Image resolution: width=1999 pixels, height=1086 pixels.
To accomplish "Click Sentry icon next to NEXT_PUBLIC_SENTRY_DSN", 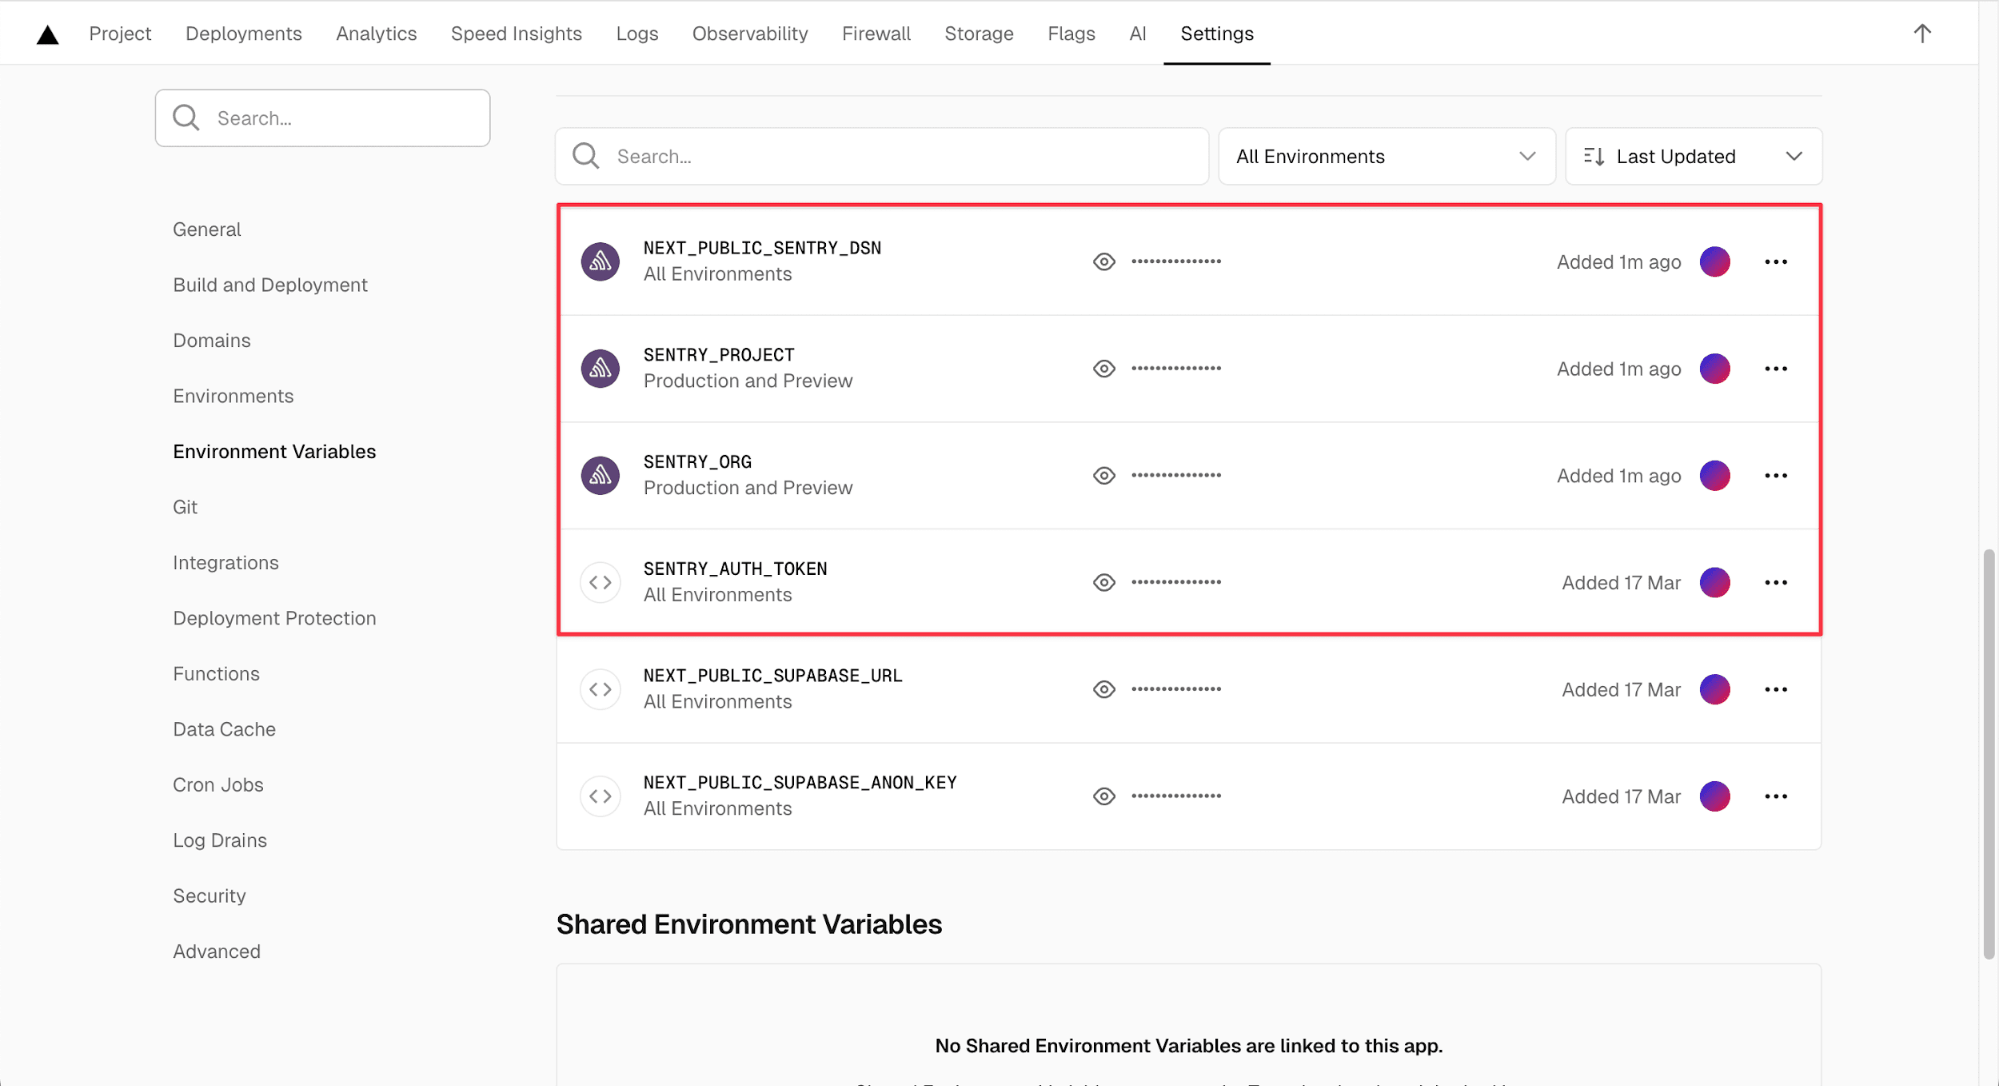I will (x=600, y=262).
